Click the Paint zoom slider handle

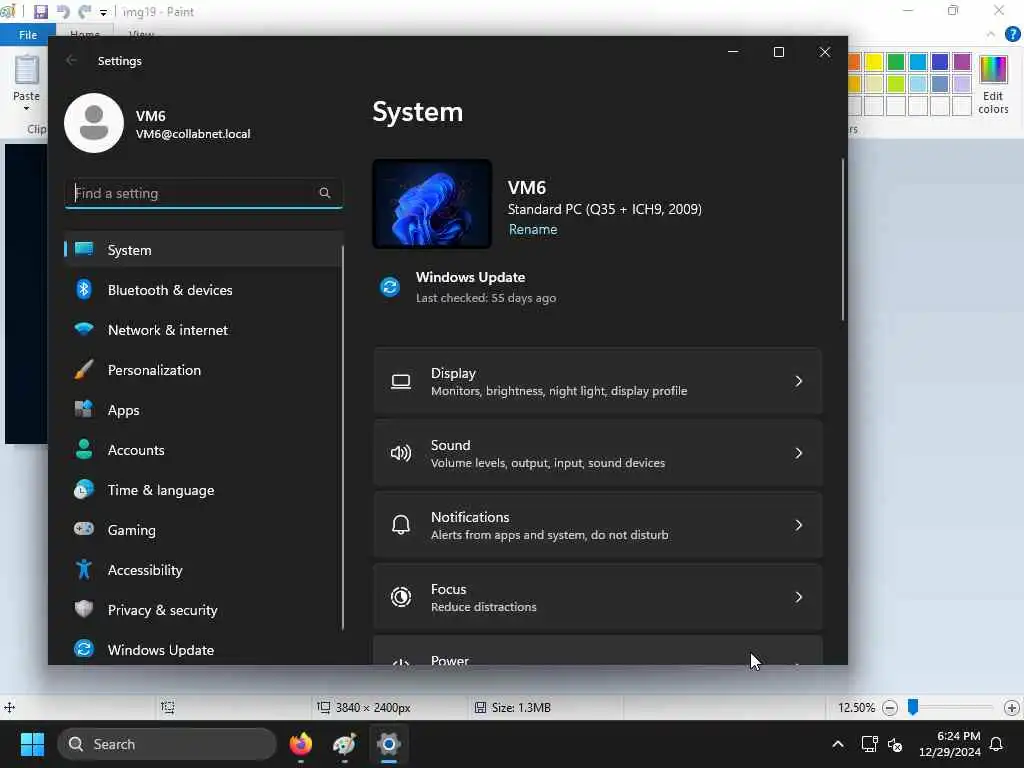click(913, 707)
